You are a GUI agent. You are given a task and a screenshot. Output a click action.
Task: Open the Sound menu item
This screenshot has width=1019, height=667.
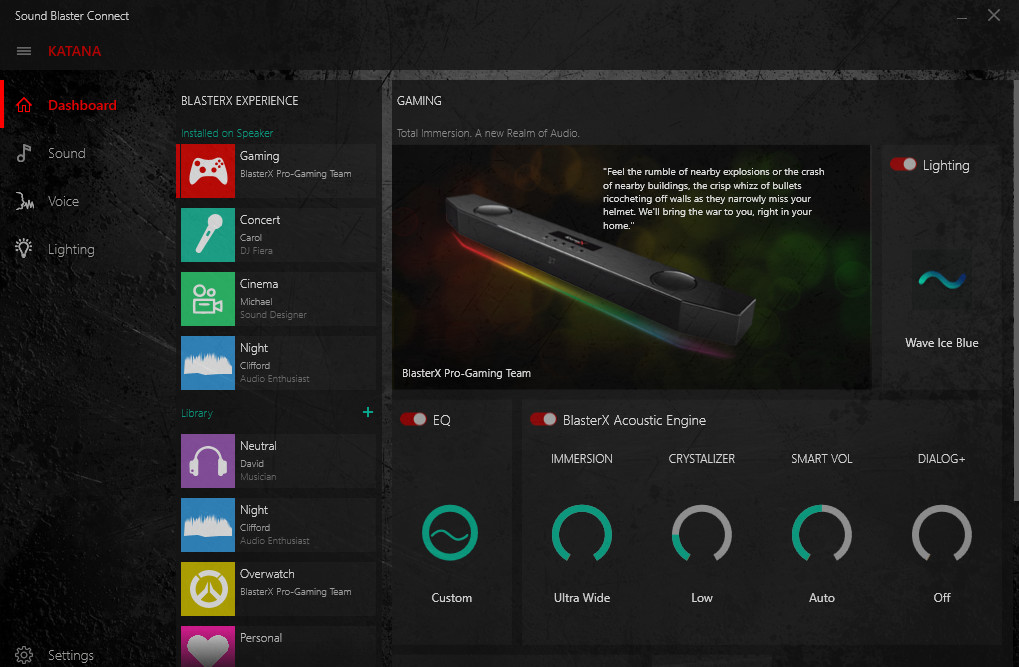[66, 153]
